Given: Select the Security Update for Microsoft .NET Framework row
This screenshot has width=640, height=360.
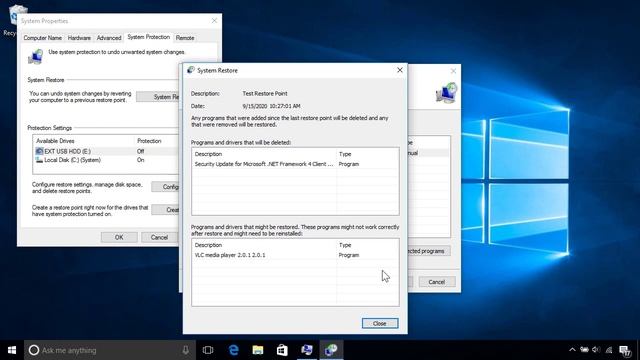Looking at the screenshot, I should (295, 164).
